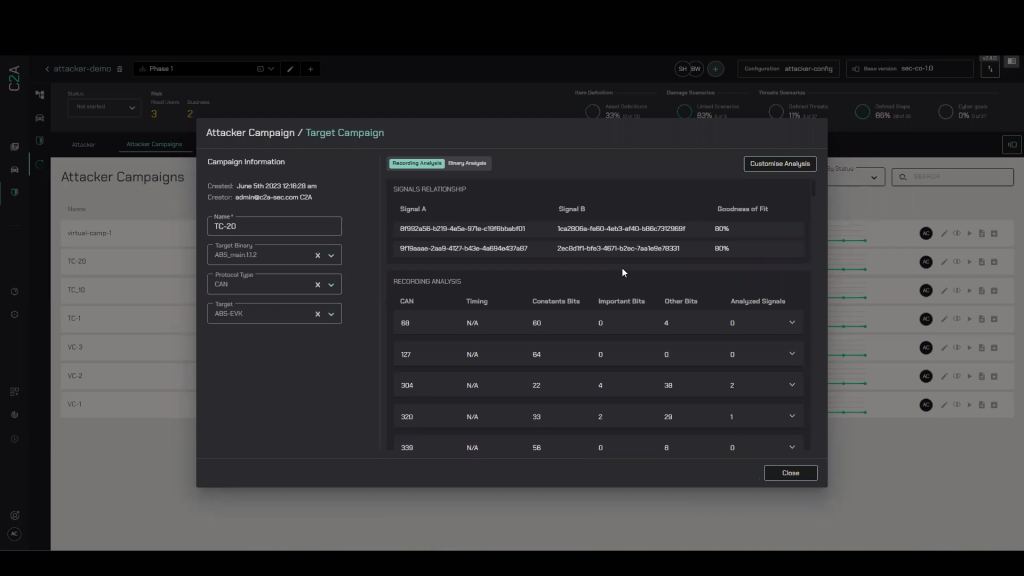Select the VC-1 campaign row name
This screenshot has height=576, width=1024.
tap(74, 404)
